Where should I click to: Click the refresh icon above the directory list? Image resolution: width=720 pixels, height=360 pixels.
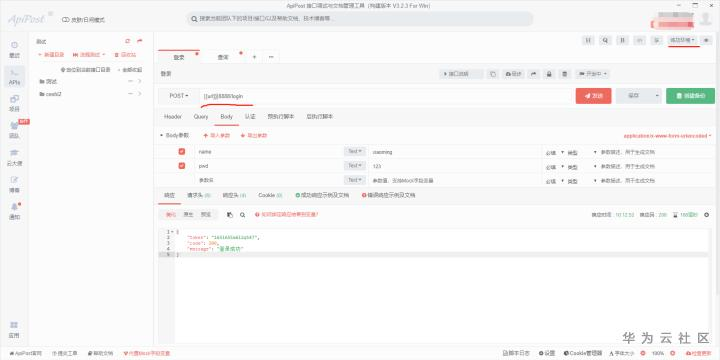click(128, 41)
